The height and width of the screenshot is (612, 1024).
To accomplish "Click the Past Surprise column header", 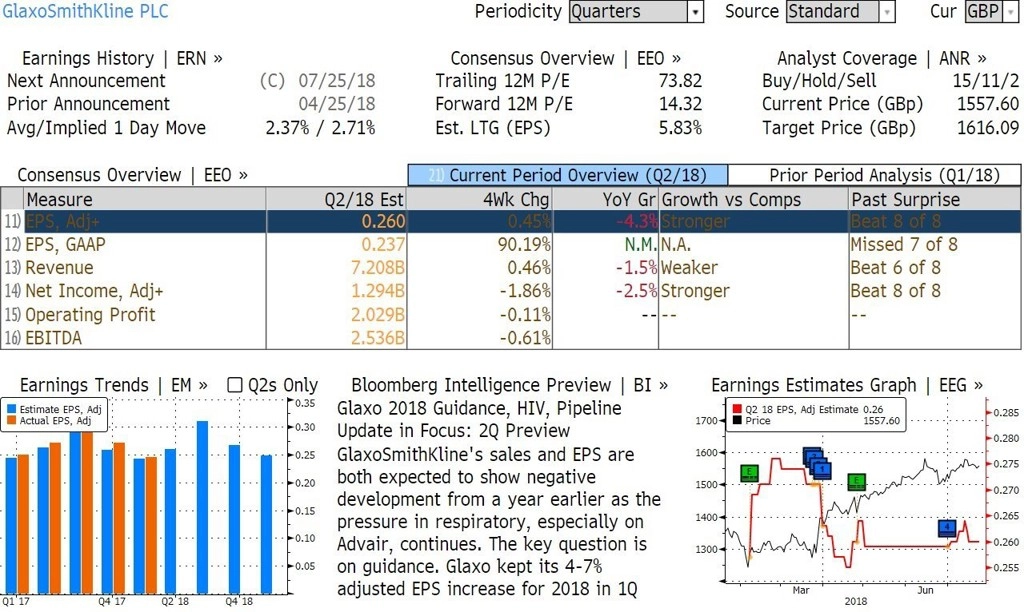I will coord(935,199).
